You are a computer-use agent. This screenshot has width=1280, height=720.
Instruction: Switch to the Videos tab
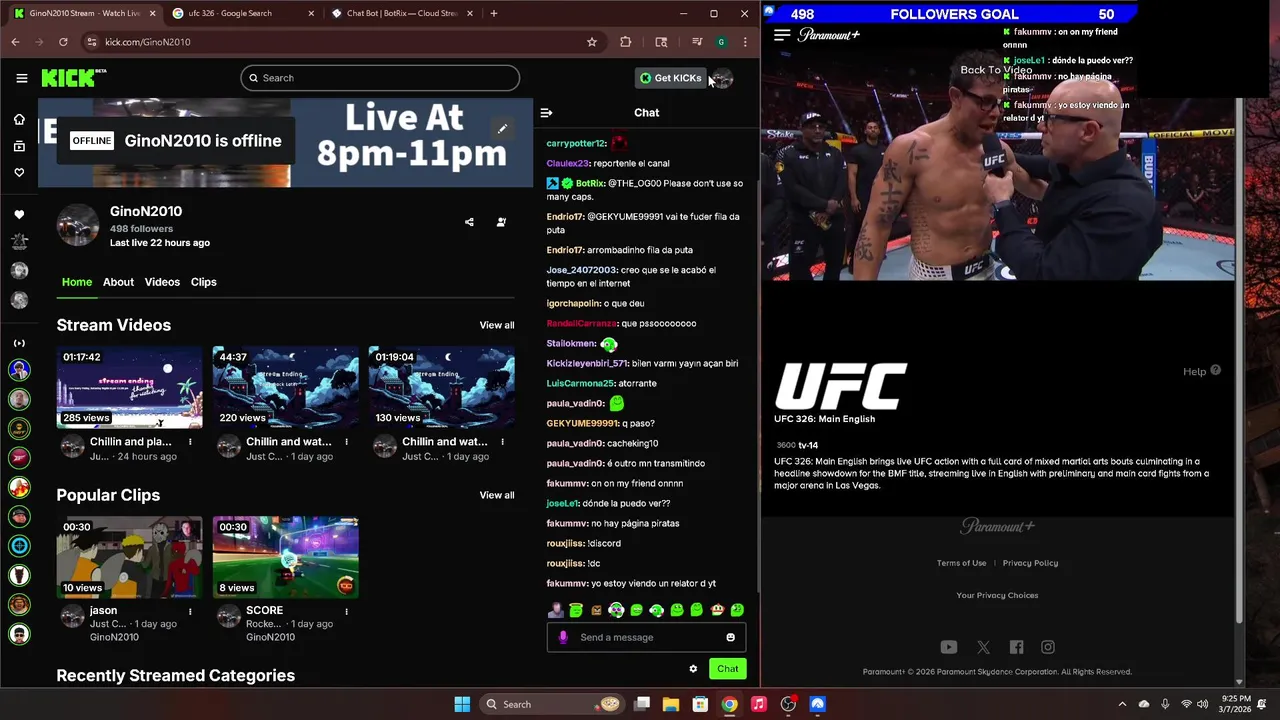162,282
